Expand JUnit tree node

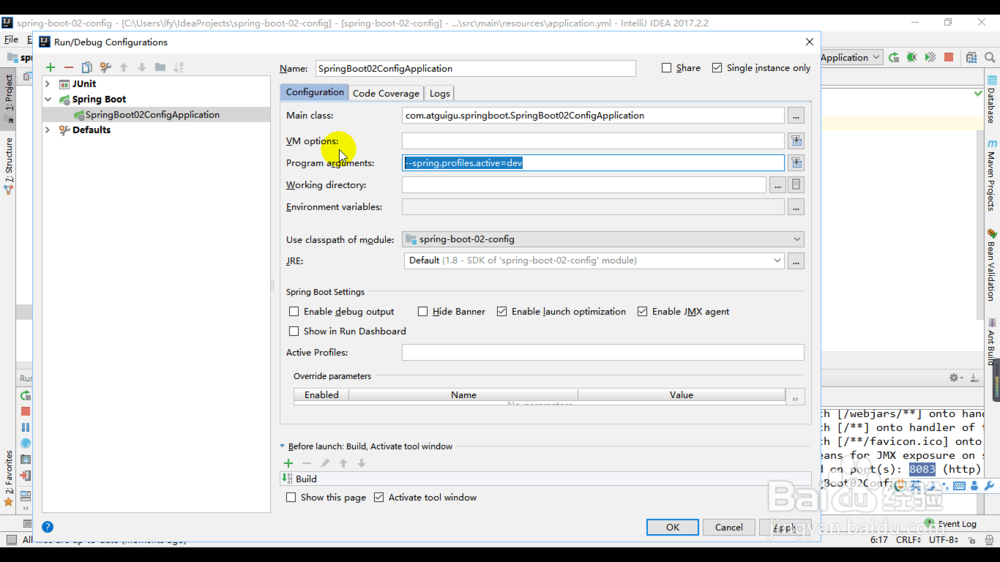click(x=47, y=84)
